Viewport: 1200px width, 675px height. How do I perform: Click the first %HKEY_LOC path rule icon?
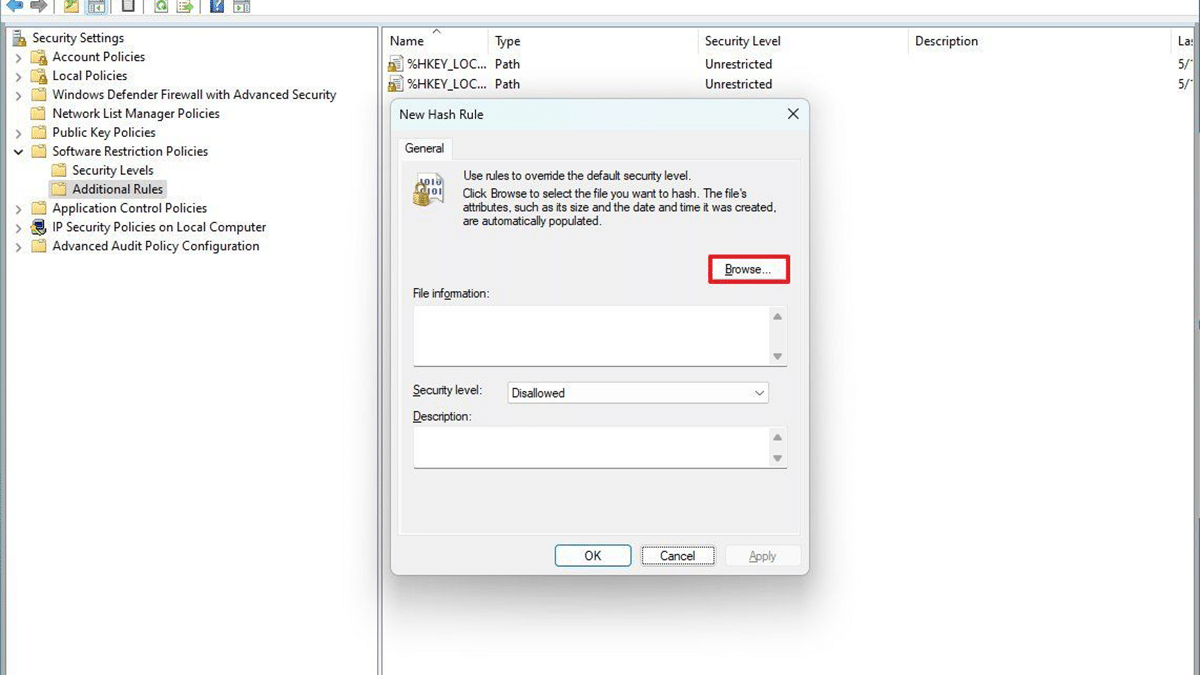point(396,64)
